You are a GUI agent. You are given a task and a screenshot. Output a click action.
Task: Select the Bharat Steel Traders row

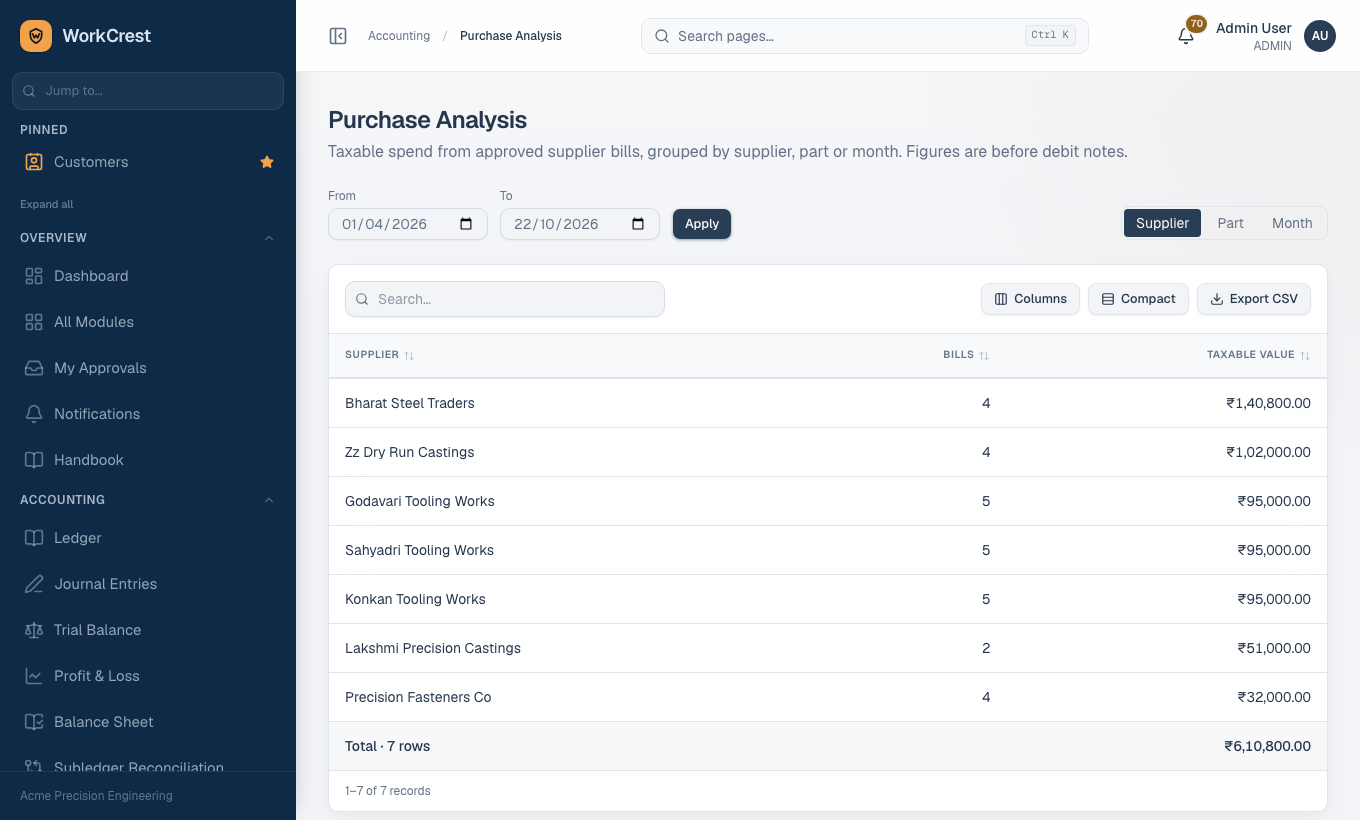pos(828,403)
